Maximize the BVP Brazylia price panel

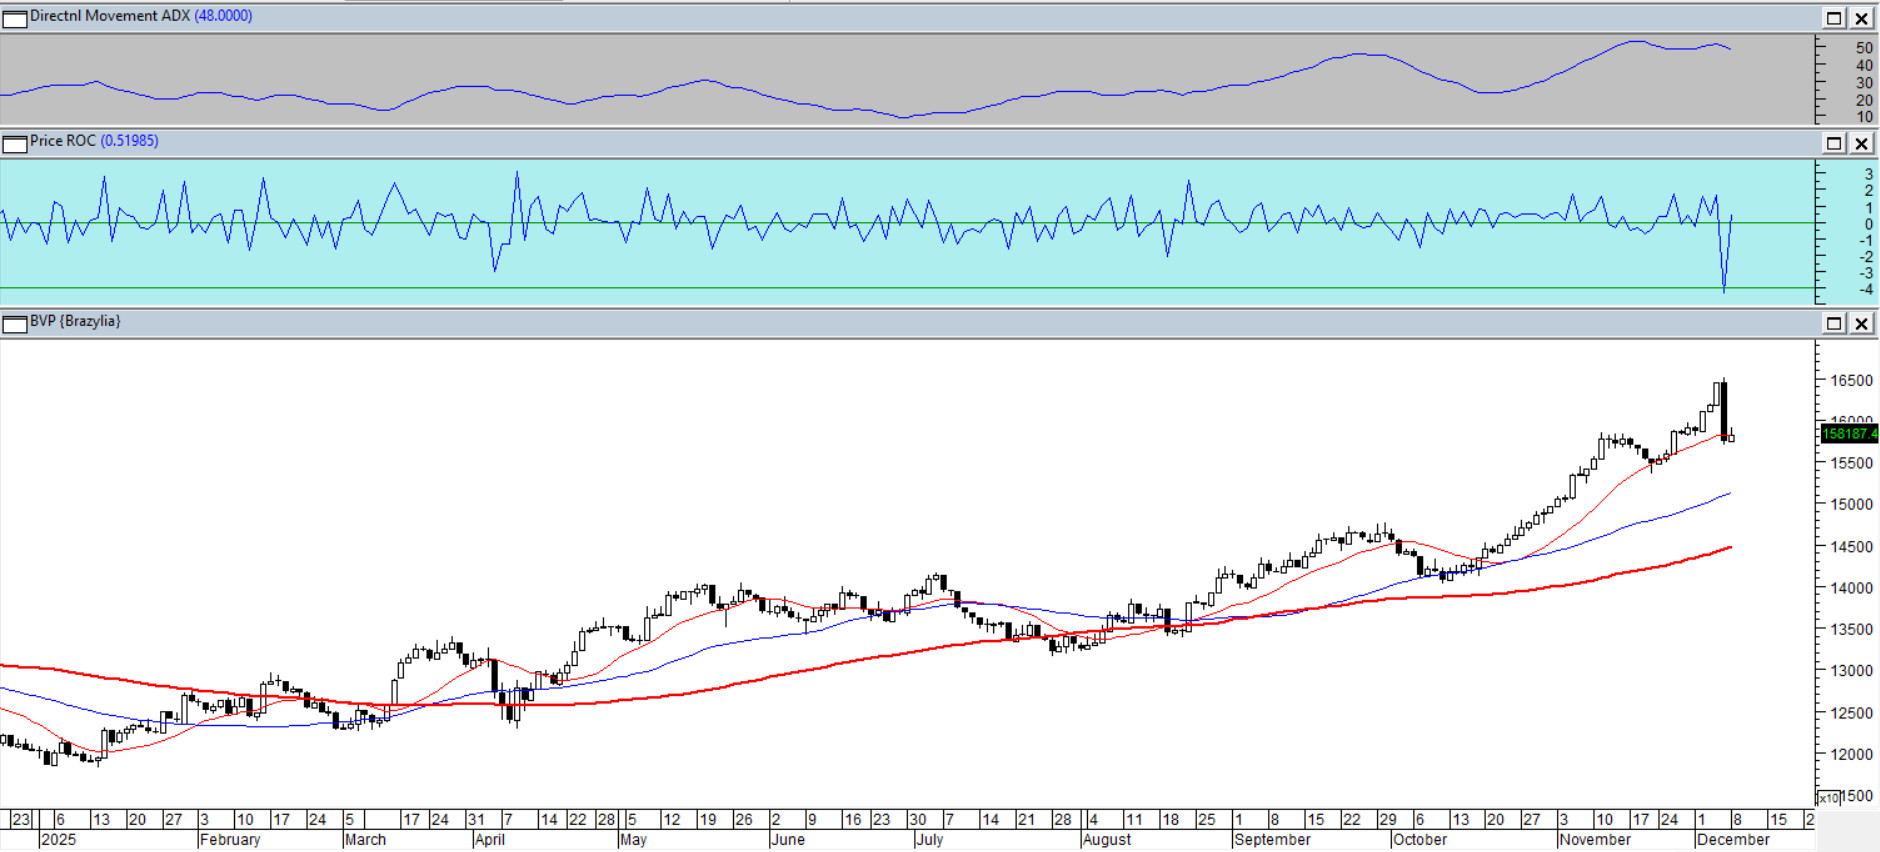click(x=1834, y=323)
